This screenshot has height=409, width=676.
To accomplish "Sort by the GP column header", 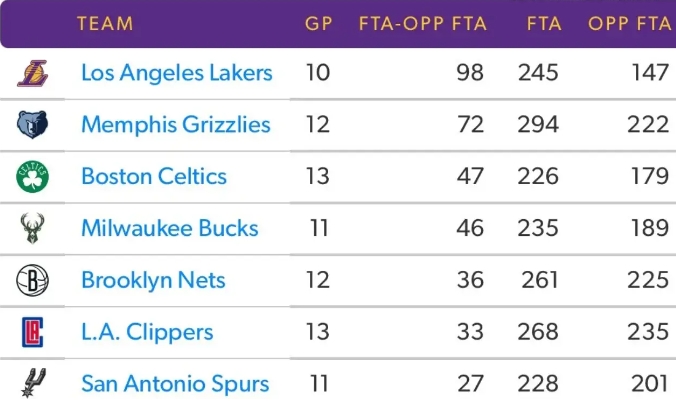I will point(318,24).
